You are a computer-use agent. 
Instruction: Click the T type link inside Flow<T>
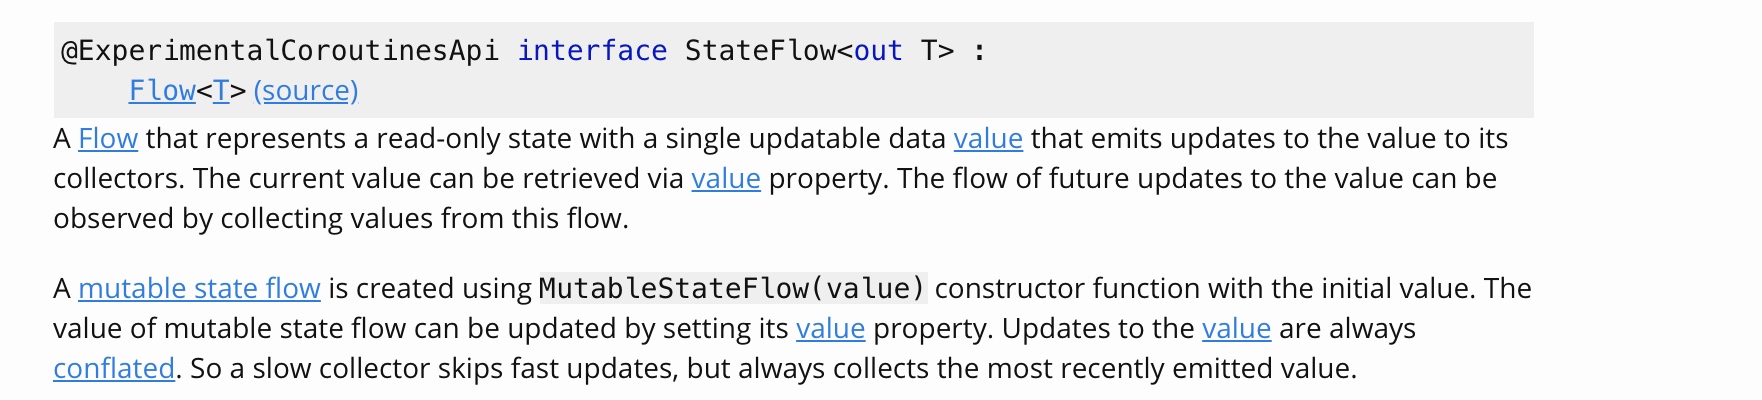(221, 91)
